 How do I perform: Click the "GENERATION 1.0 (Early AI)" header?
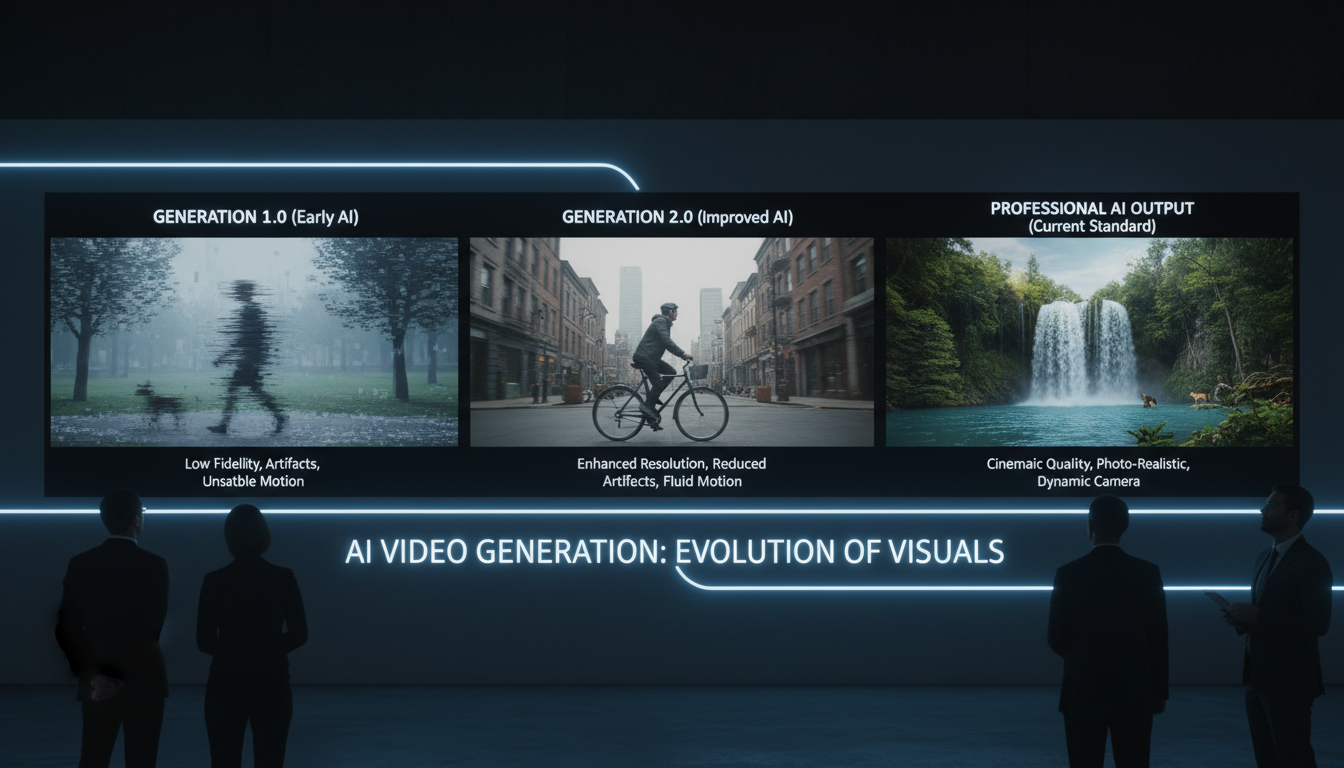[257, 216]
